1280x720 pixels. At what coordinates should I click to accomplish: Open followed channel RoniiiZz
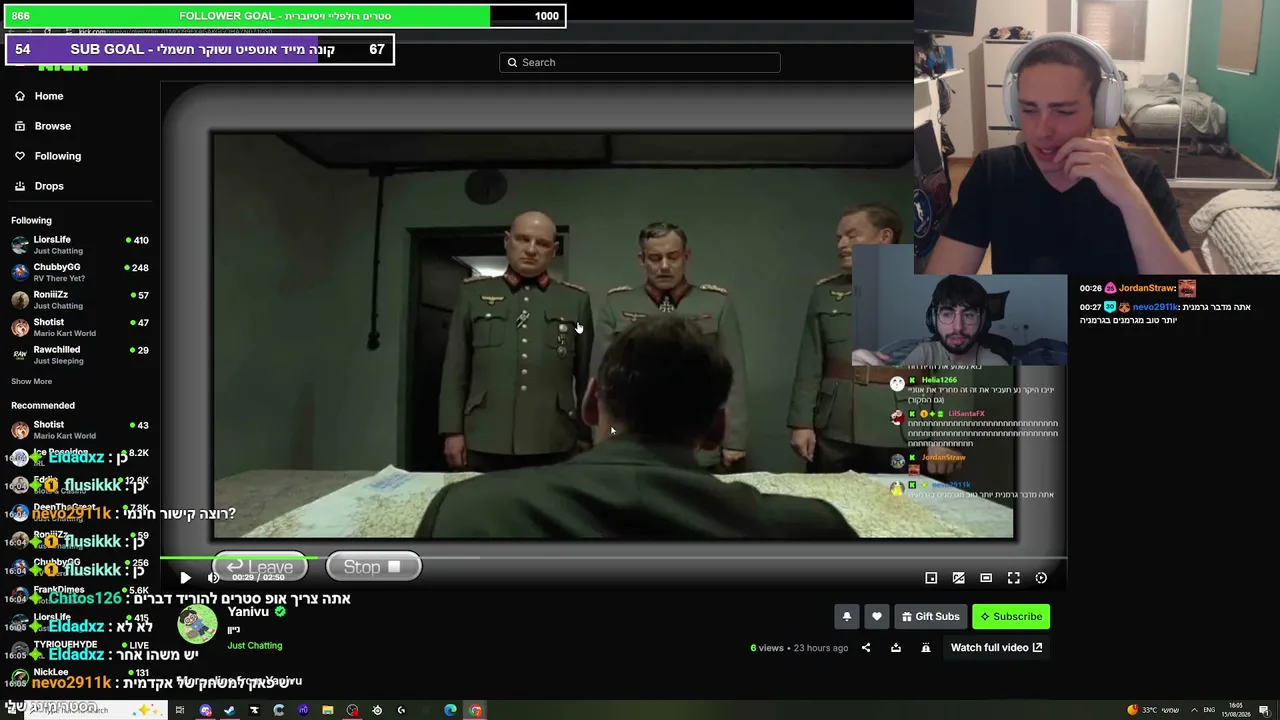tap(80, 300)
